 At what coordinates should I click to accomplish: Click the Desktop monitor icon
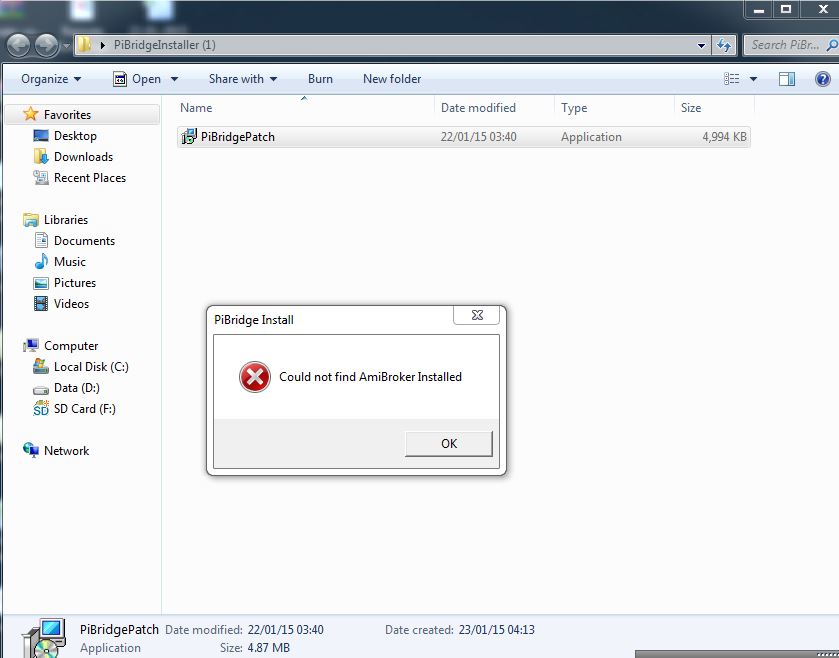[41, 135]
